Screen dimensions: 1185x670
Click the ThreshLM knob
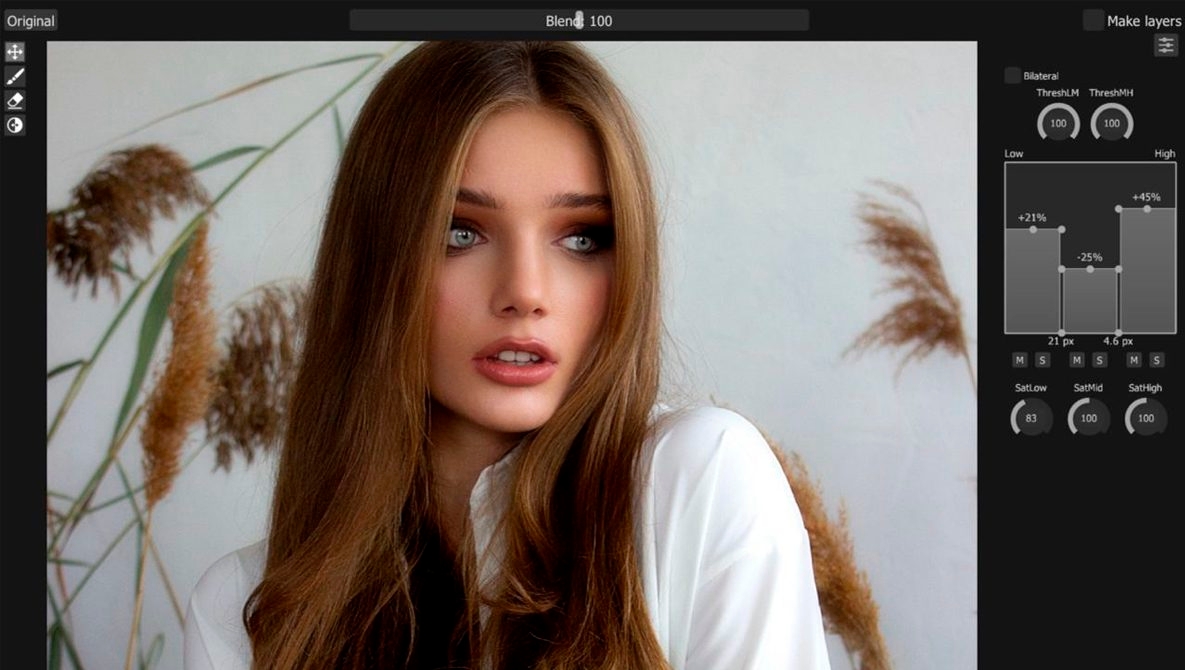[x=1057, y=123]
